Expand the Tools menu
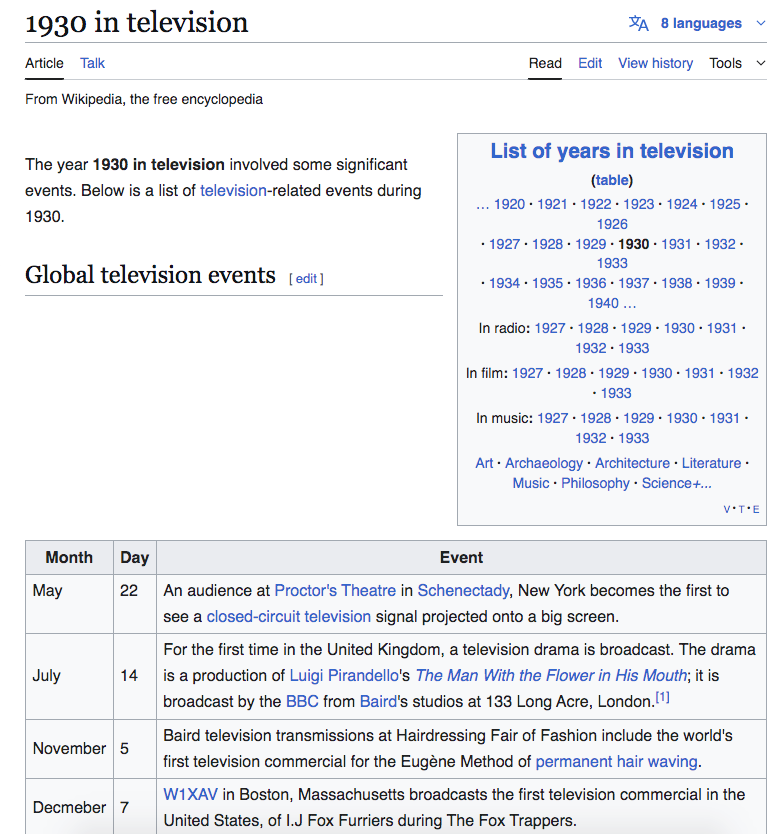784x834 pixels. click(737, 63)
